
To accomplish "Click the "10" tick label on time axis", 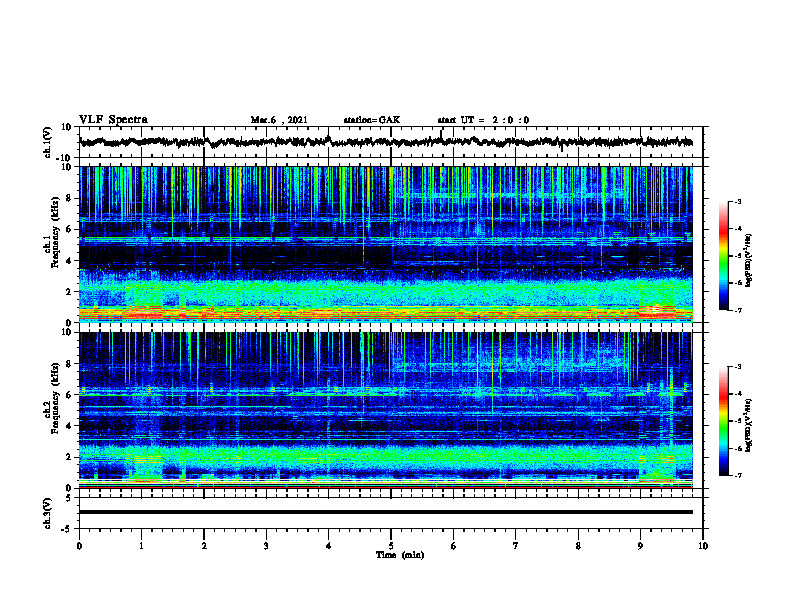I will 703,546.
